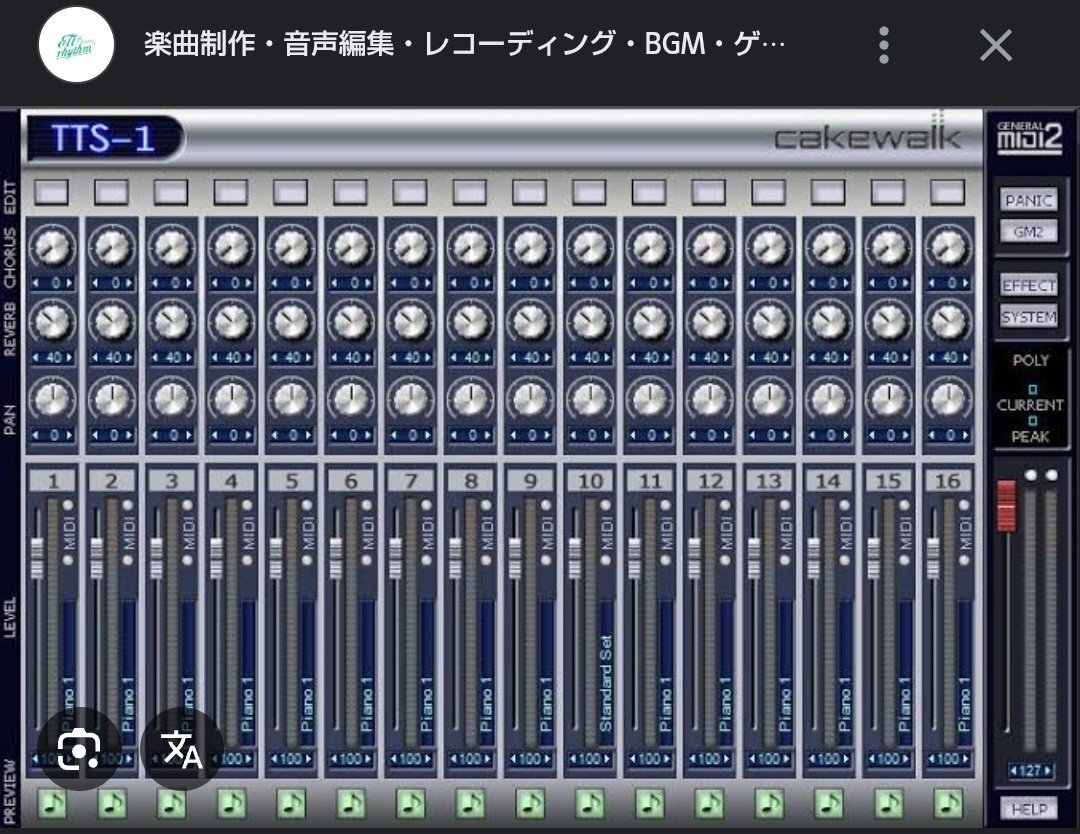This screenshot has height=834, width=1080.
Task: Toggle the EDIT button for channel 1
Action: coord(52,192)
